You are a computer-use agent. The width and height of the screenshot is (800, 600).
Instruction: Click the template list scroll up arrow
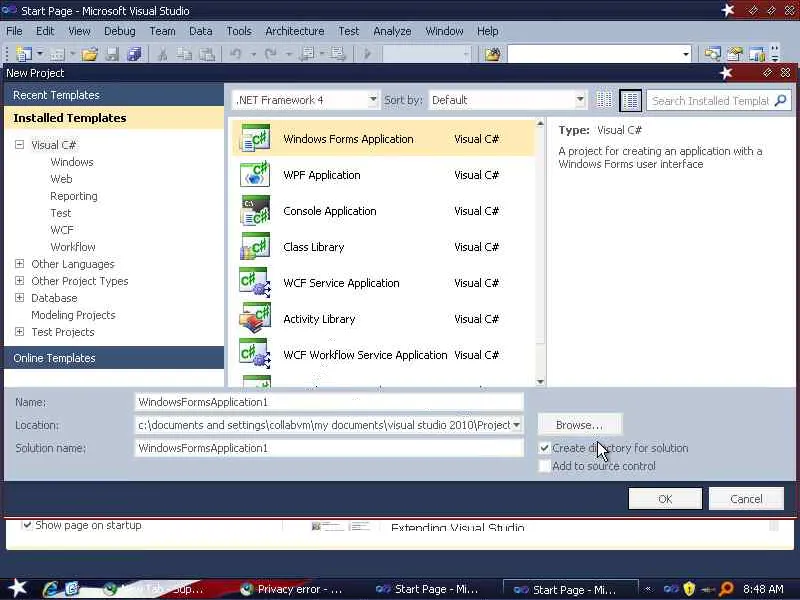coord(540,124)
